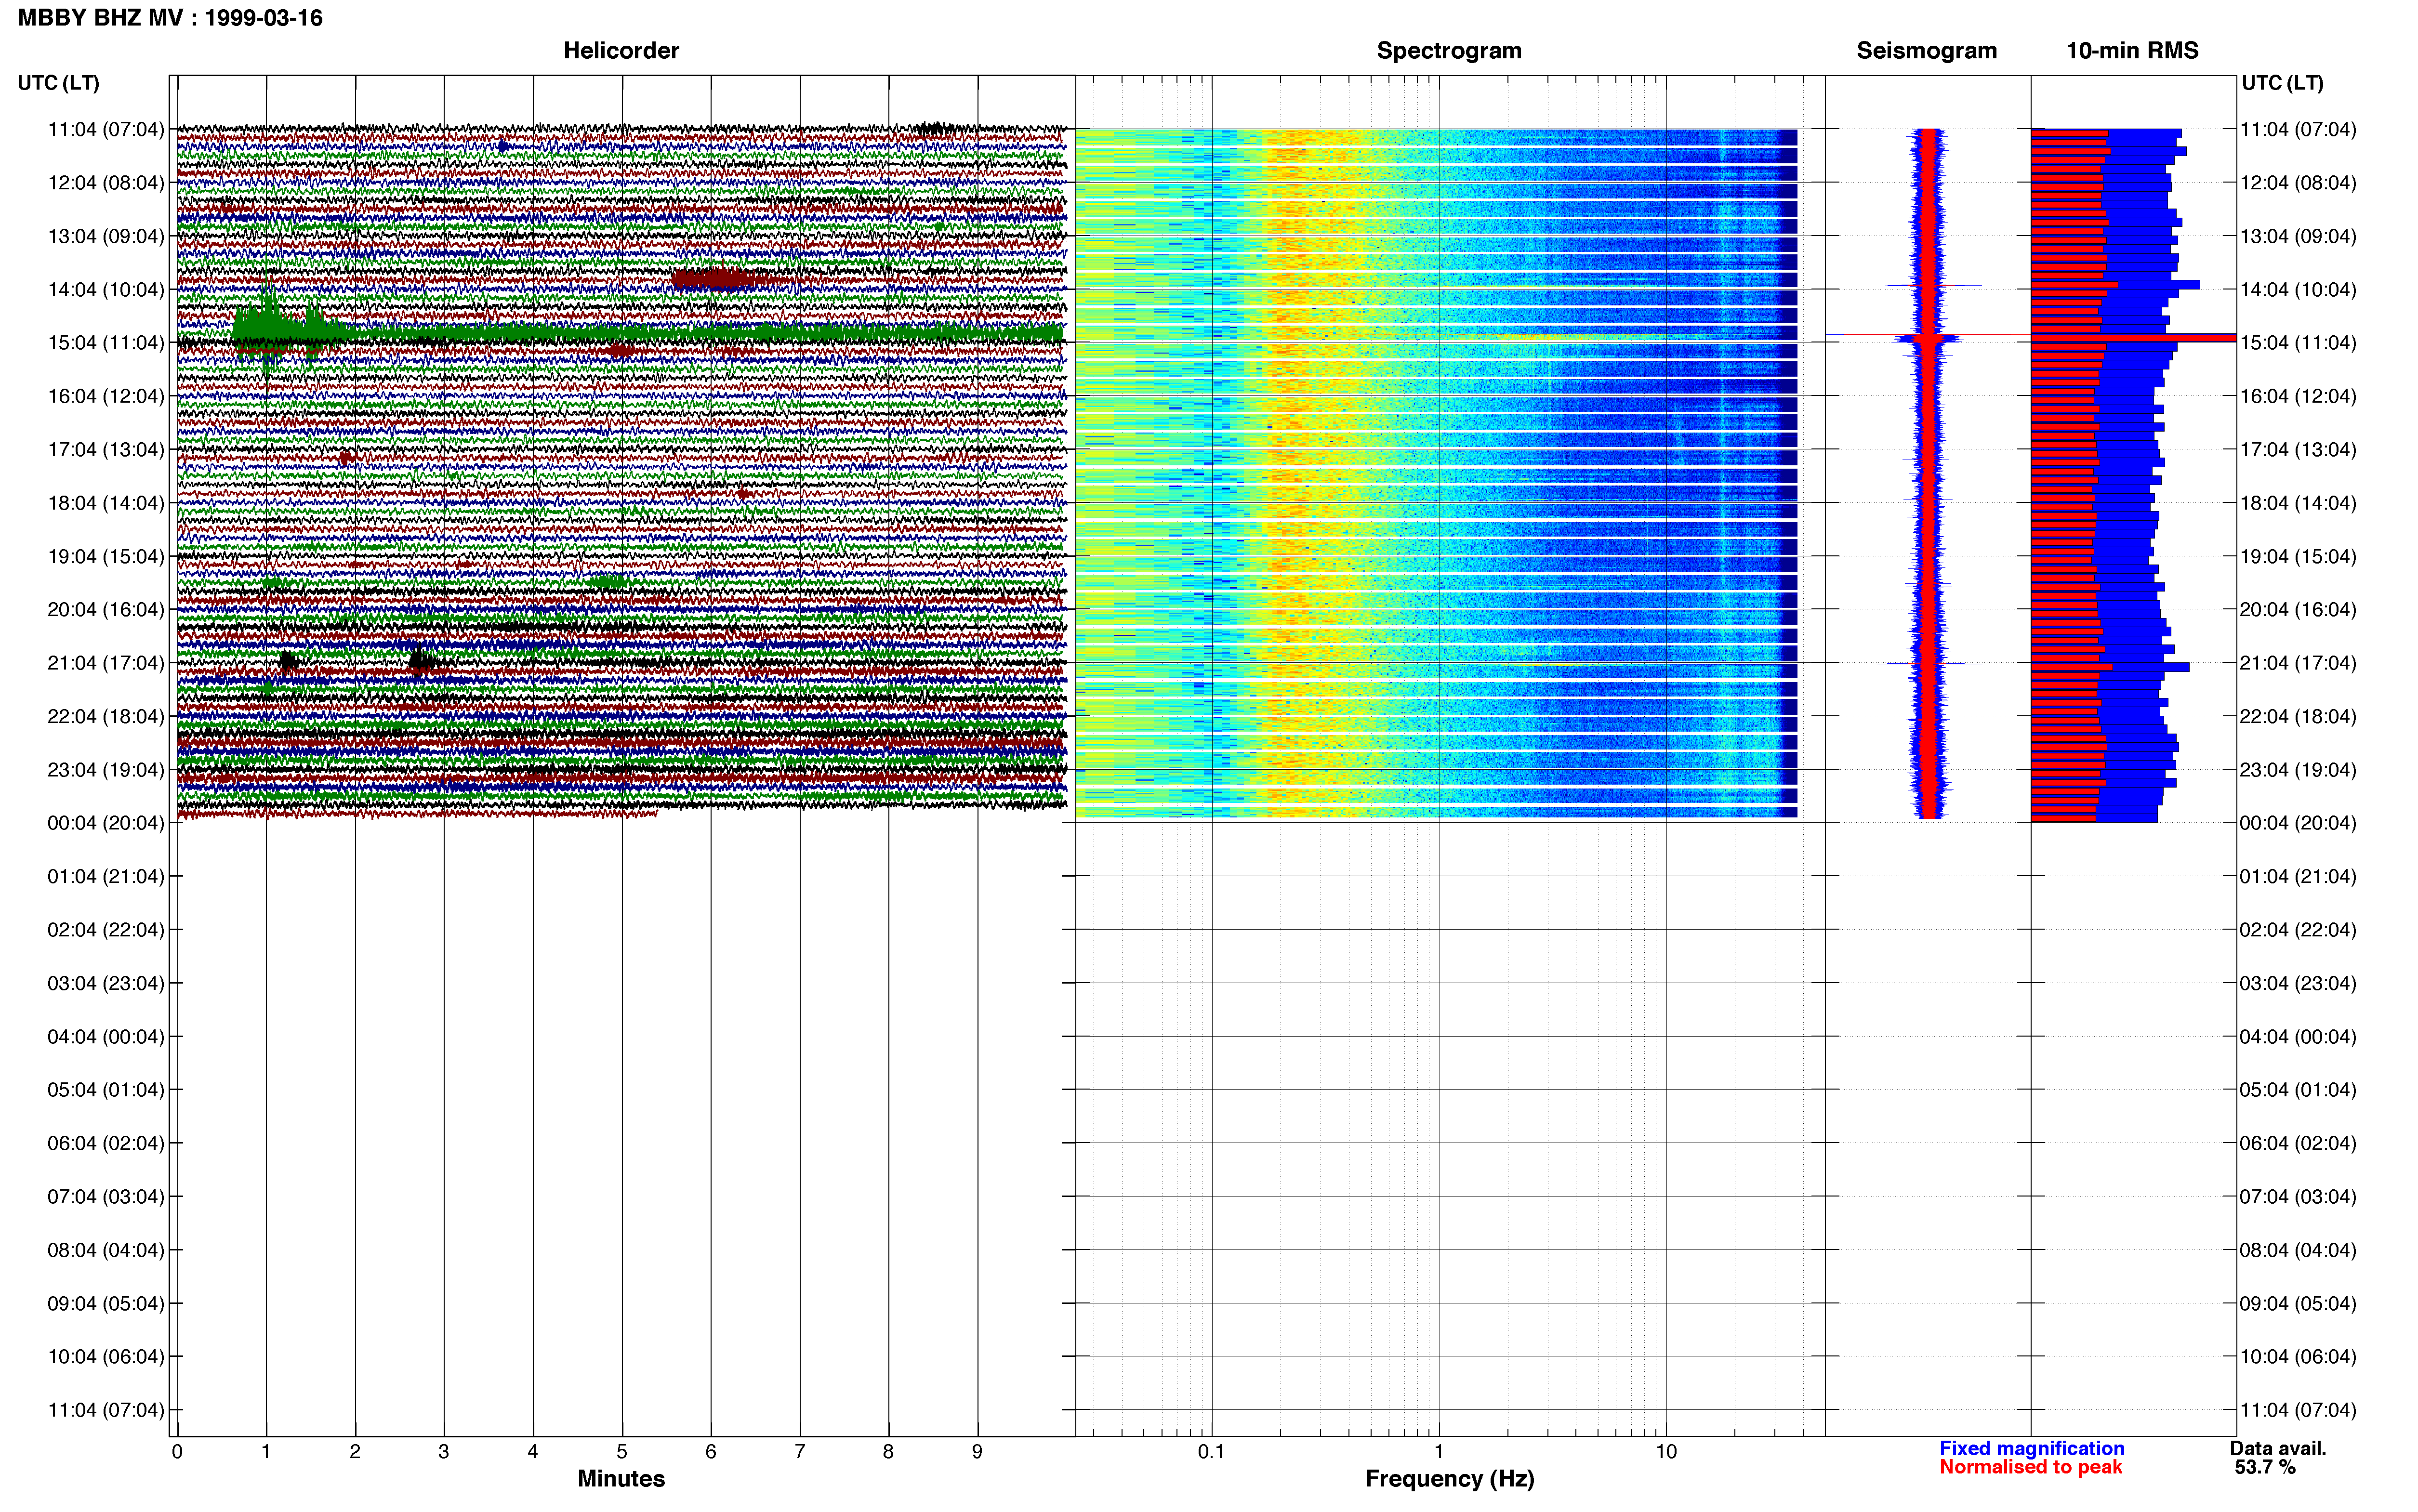Click left time label '04:04 (00:04)'
Viewport: 2418px width, 1512px height.
coord(106,1036)
